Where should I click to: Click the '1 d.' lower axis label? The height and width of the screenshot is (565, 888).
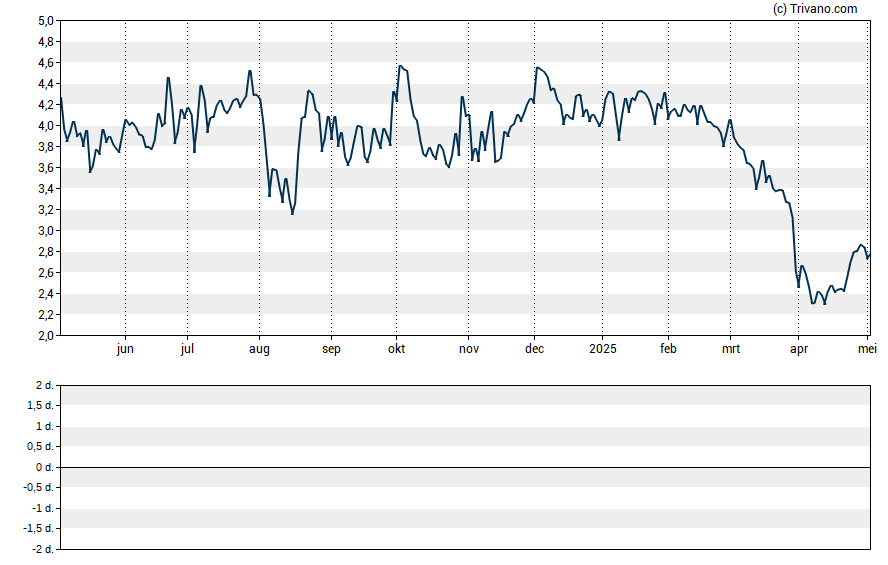point(45,426)
